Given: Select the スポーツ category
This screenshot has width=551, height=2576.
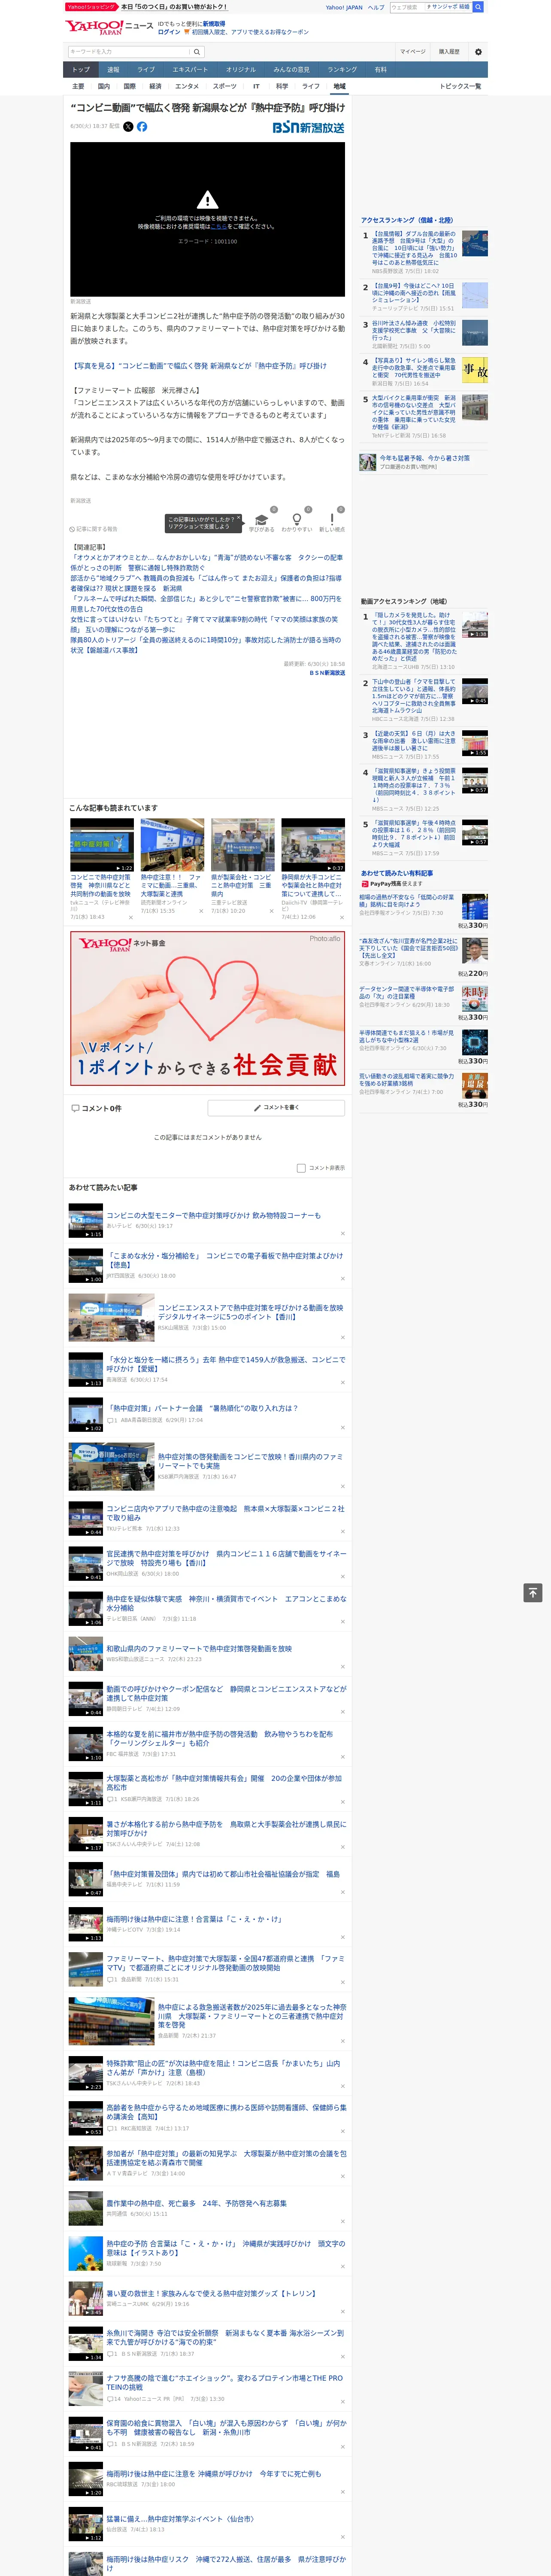Looking at the screenshot, I should (225, 87).
